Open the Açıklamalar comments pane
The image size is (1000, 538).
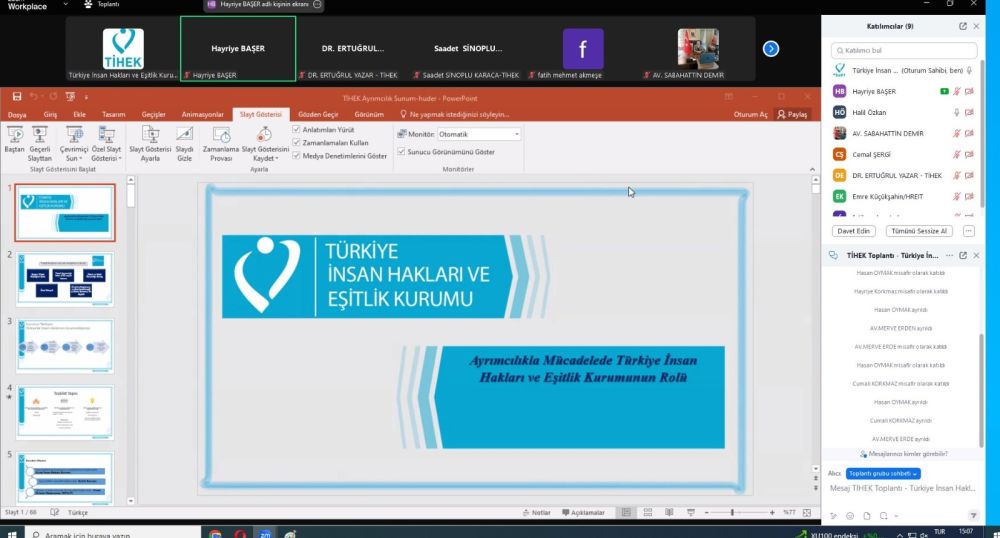[583, 513]
